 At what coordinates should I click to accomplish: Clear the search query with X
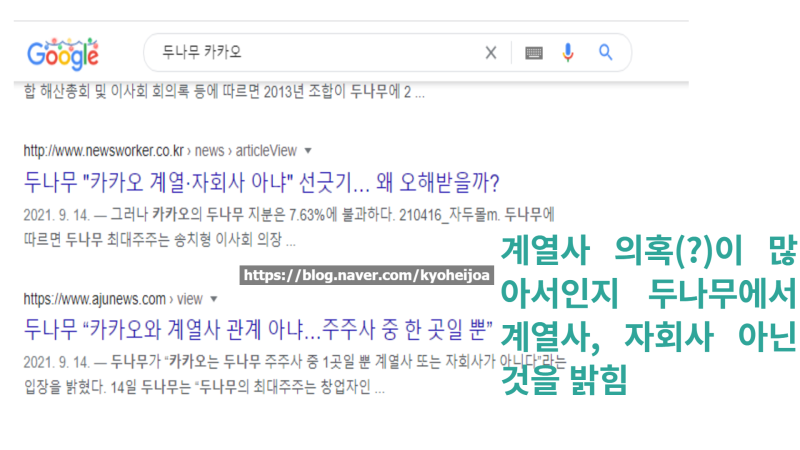(491, 53)
